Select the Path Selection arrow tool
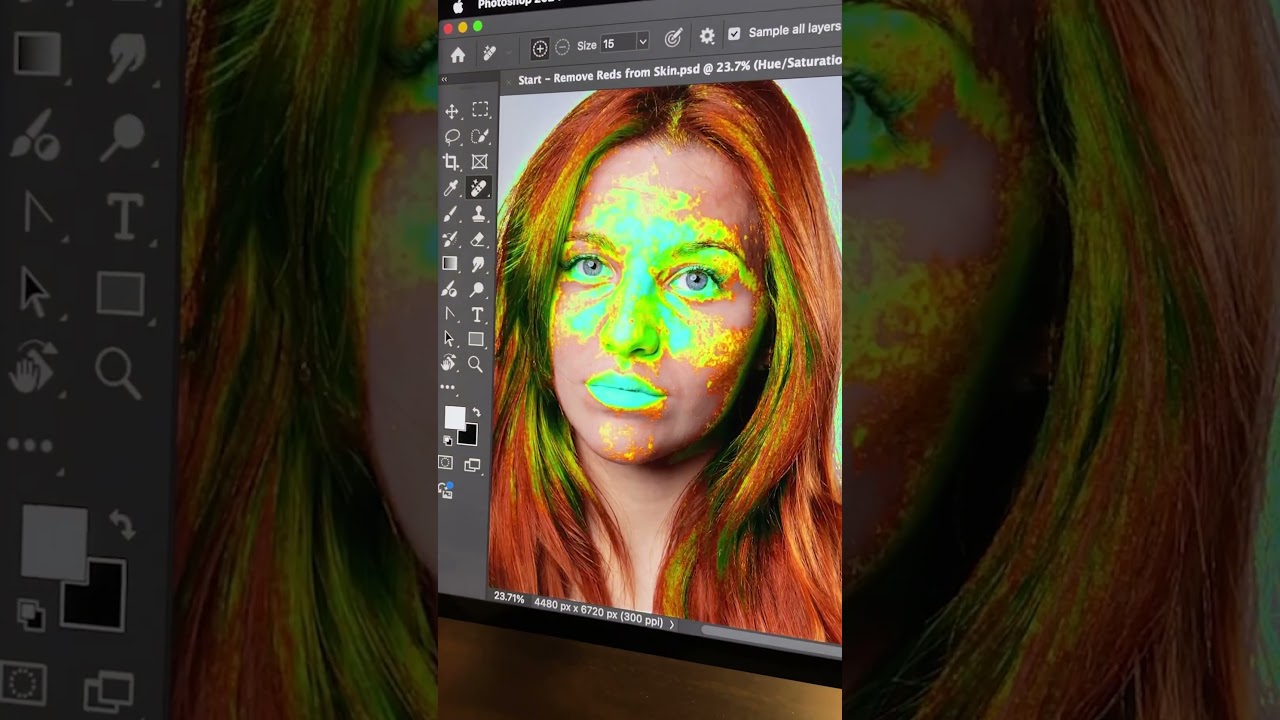Viewport: 1280px width, 720px height. pos(450,340)
